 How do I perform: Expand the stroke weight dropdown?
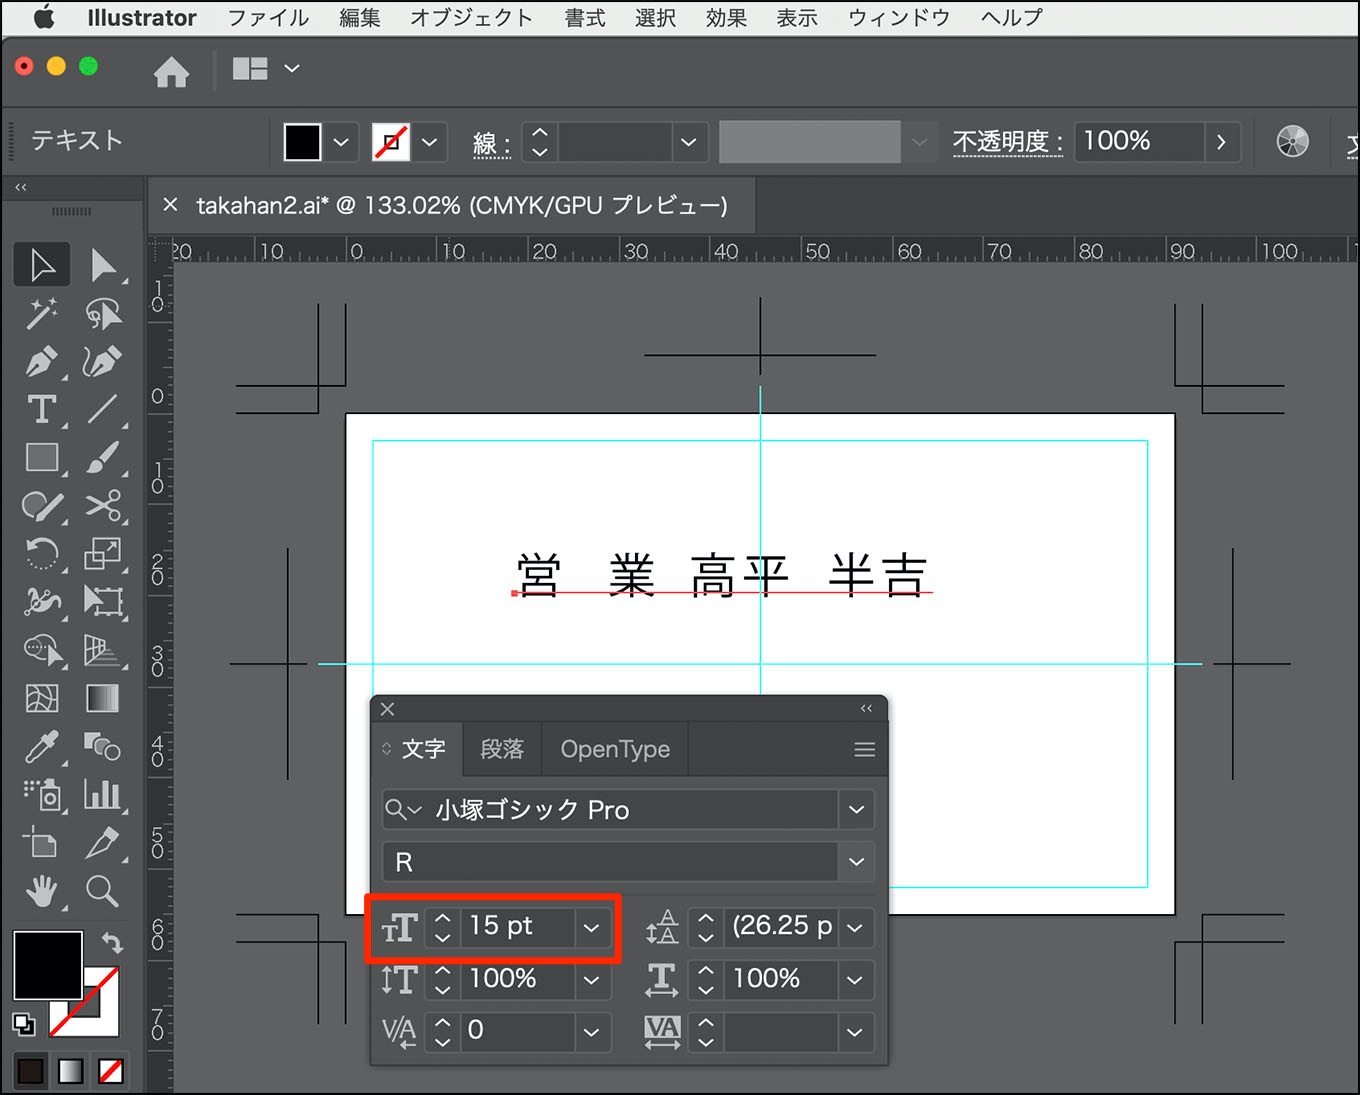(688, 142)
